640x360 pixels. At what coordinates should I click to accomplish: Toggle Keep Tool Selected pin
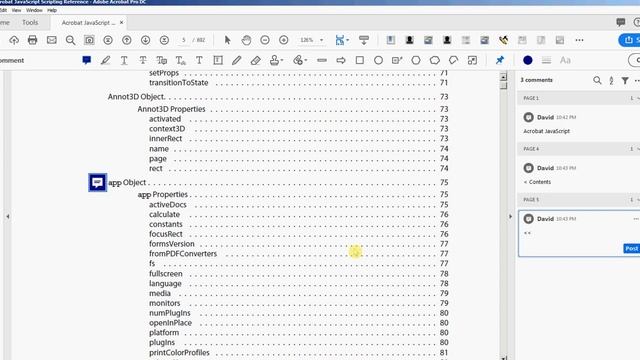click(x=500, y=60)
